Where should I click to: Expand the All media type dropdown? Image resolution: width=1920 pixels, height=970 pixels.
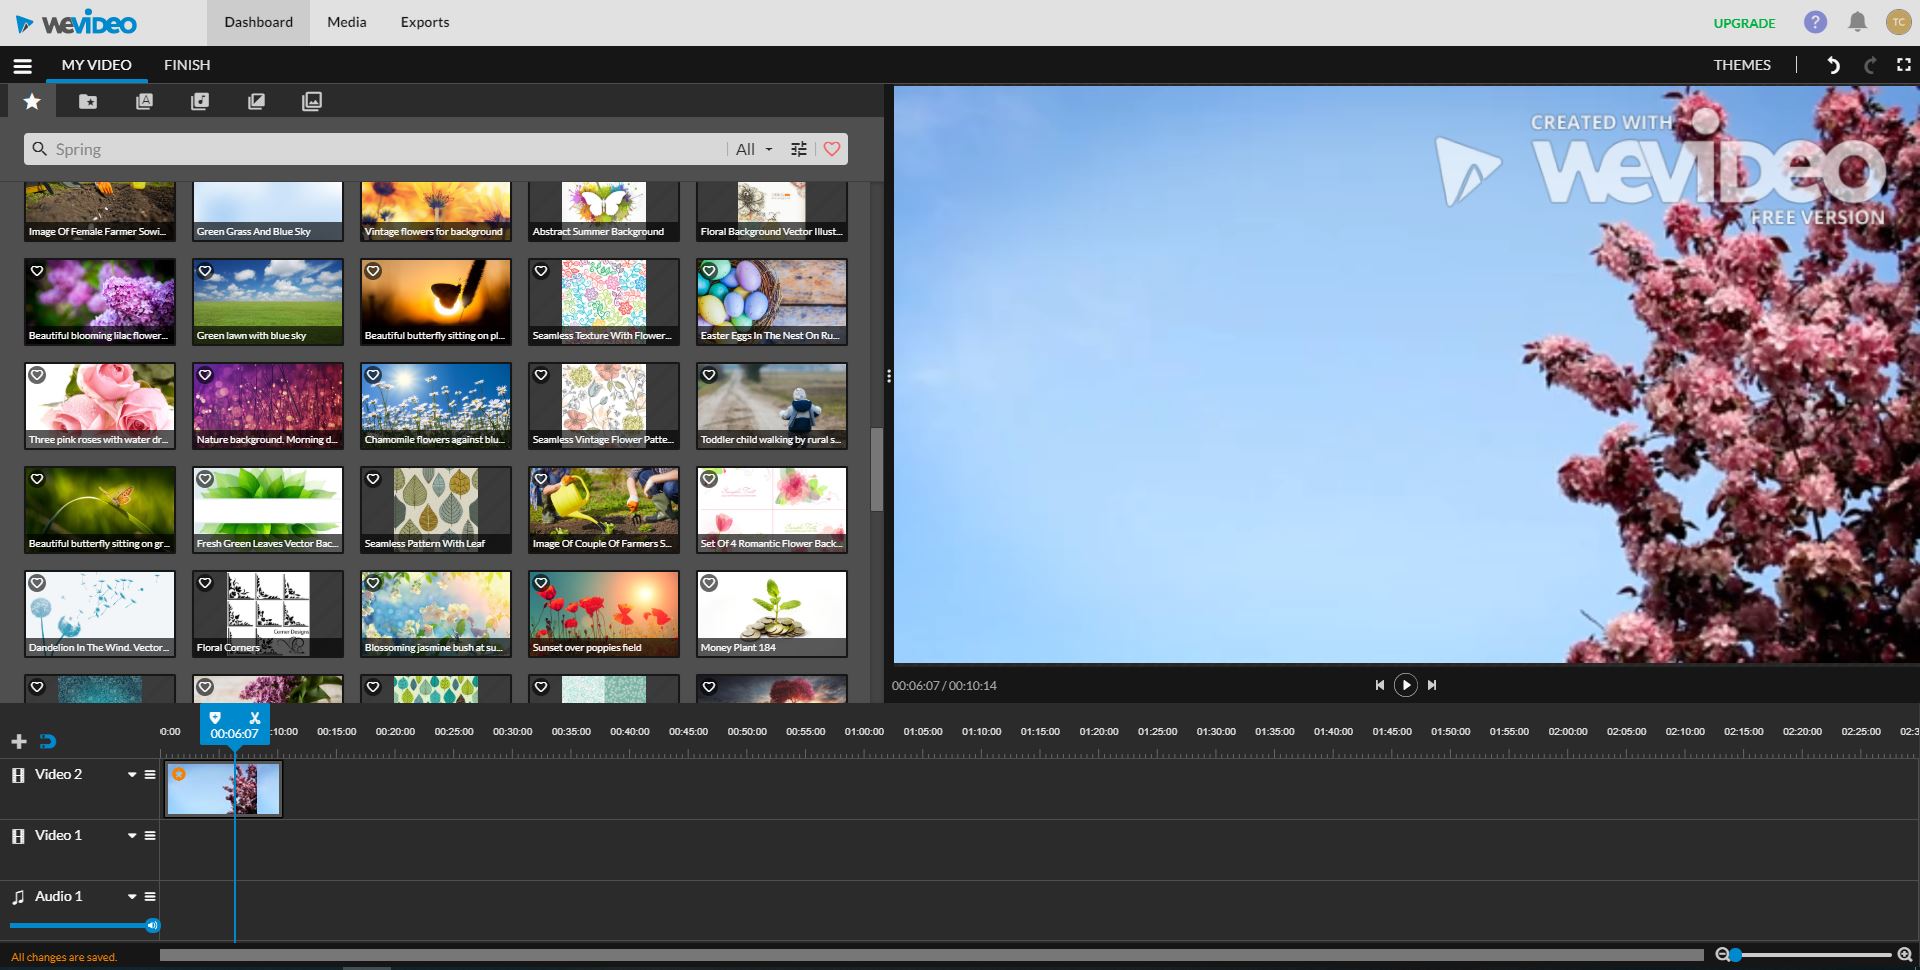tap(754, 149)
